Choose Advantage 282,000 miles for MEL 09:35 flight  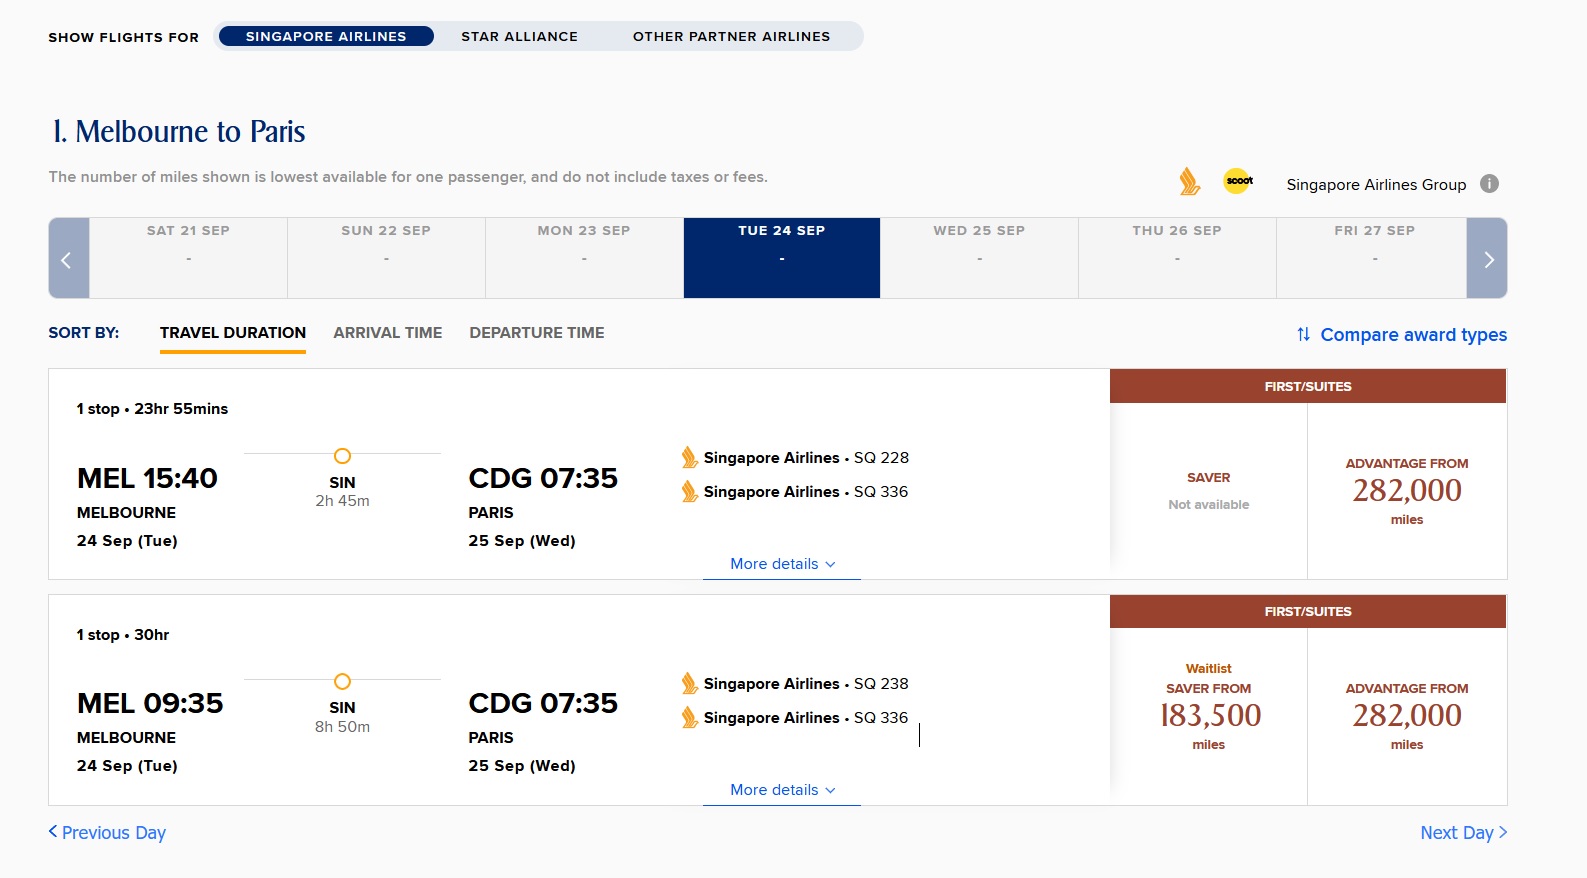1407,717
